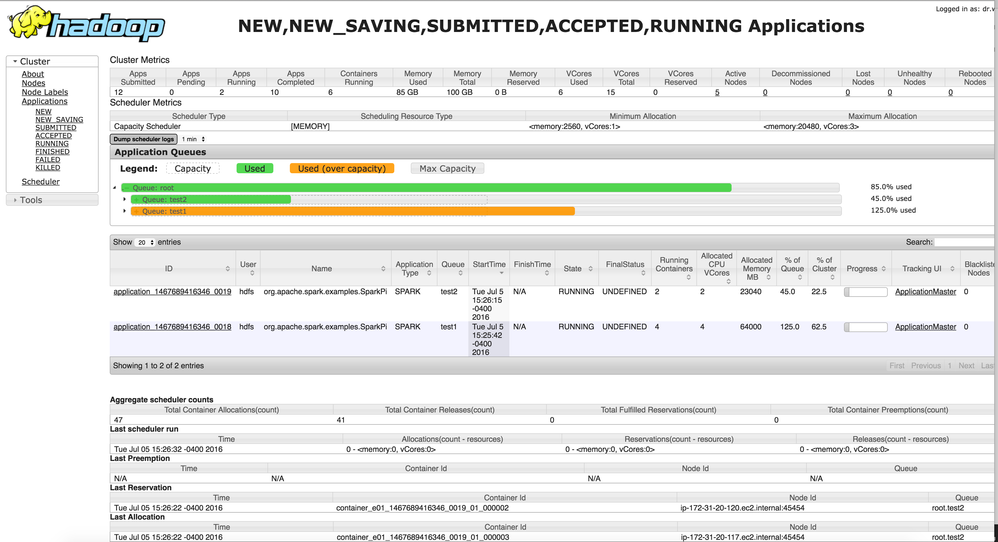The image size is (998, 542).
Task: Sort by Allocated Memory MB column
Action: click(x=756, y=268)
